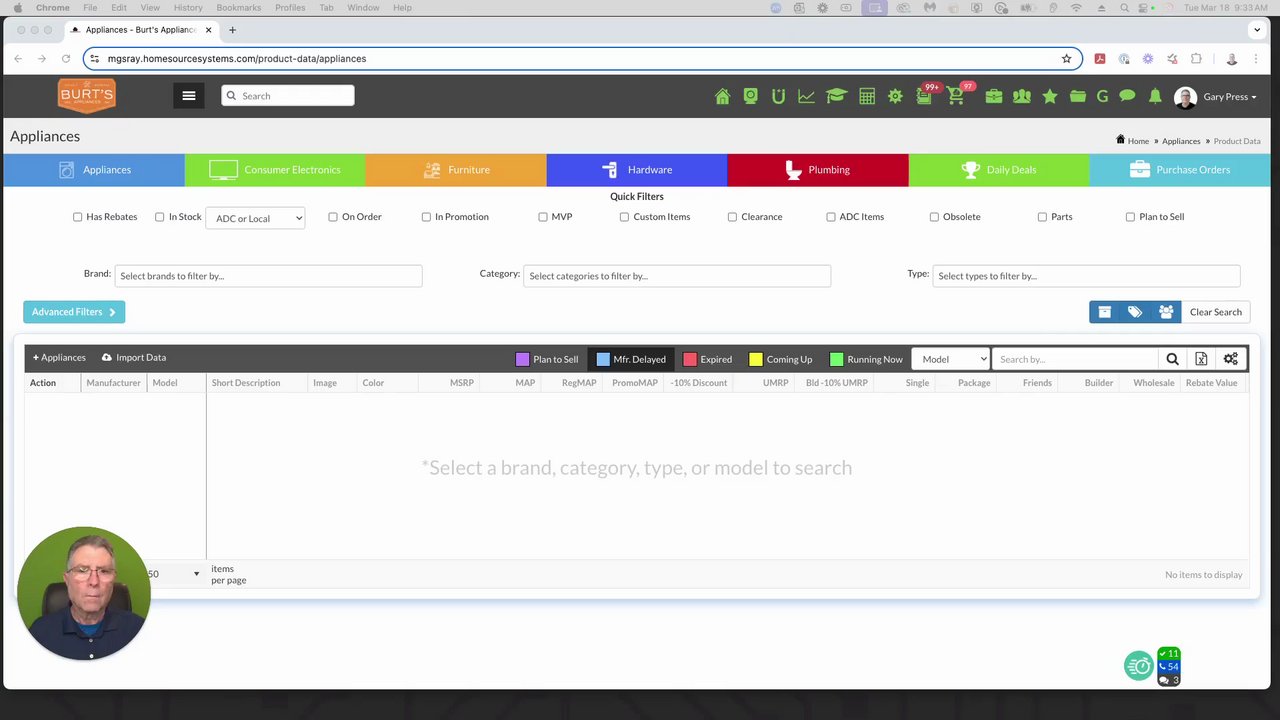The image size is (1280, 720).
Task: Click the Import Data button
Action: coord(134,358)
